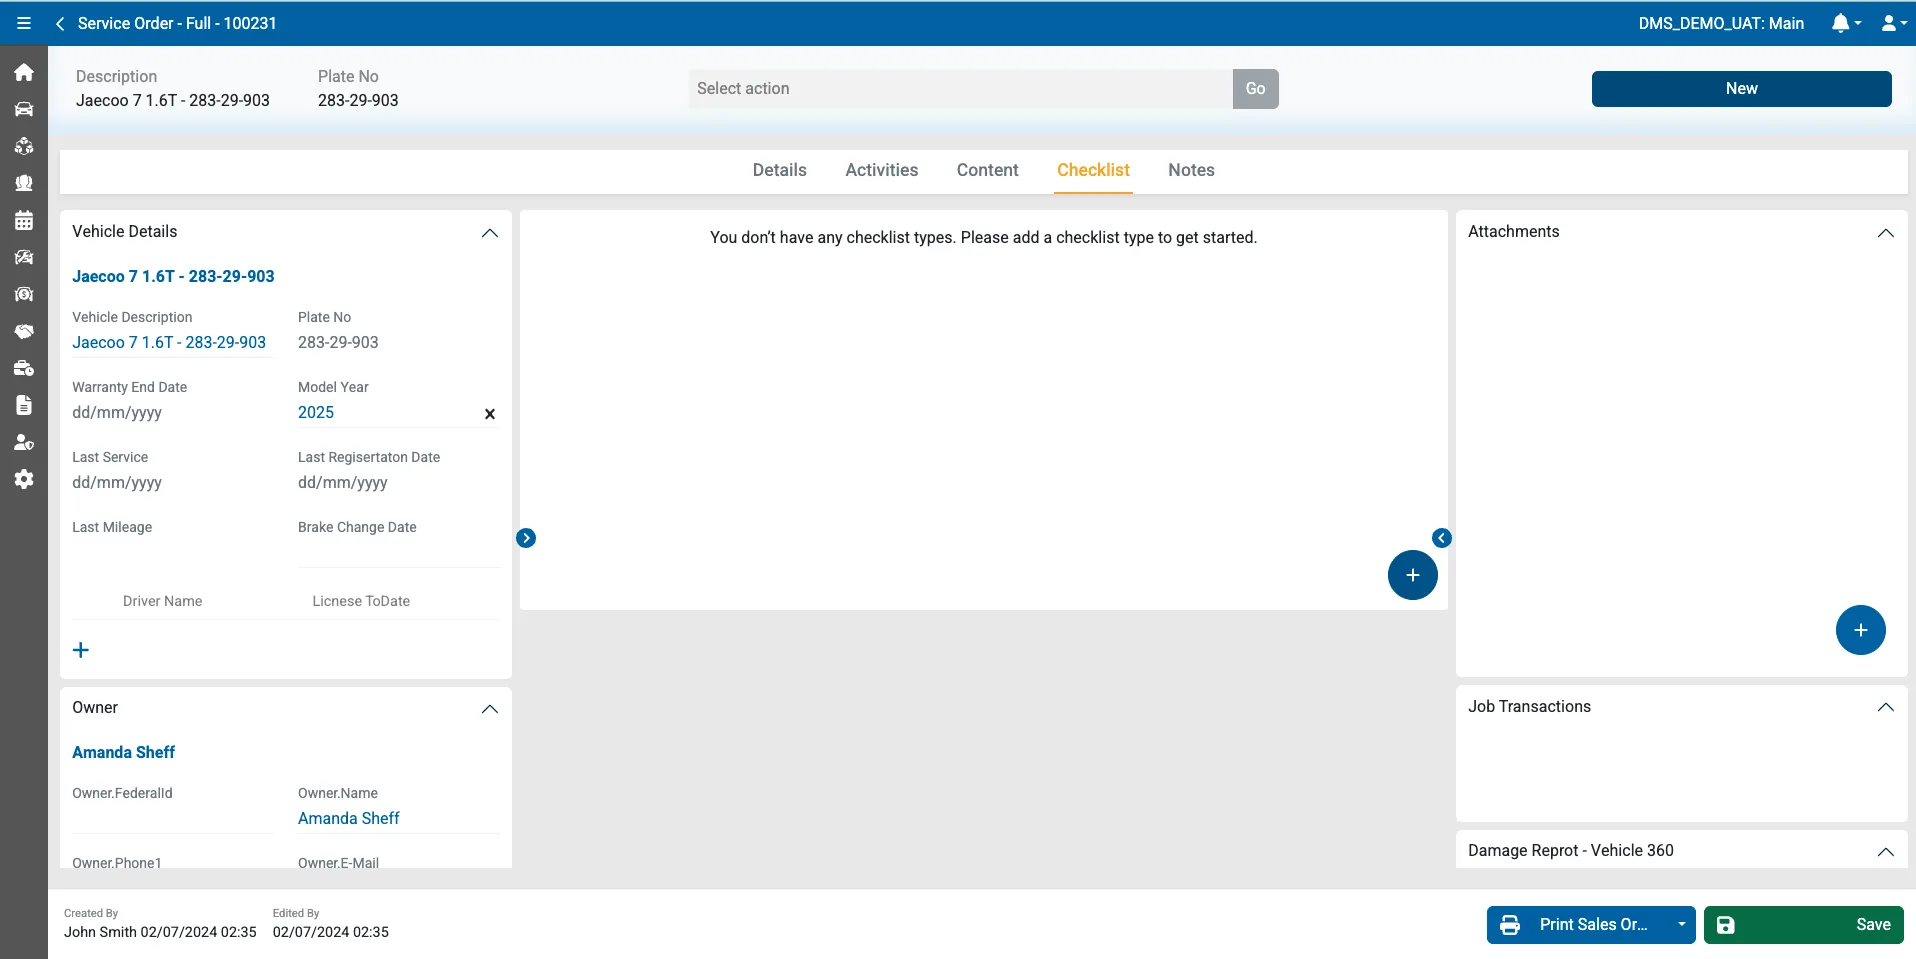The image size is (1916, 959).
Task: Collapse the Job Transactions section
Action: pyautogui.click(x=1886, y=707)
